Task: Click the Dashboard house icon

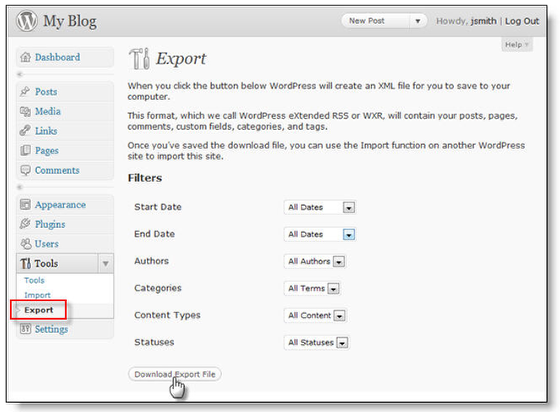Action: [x=25, y=57]
